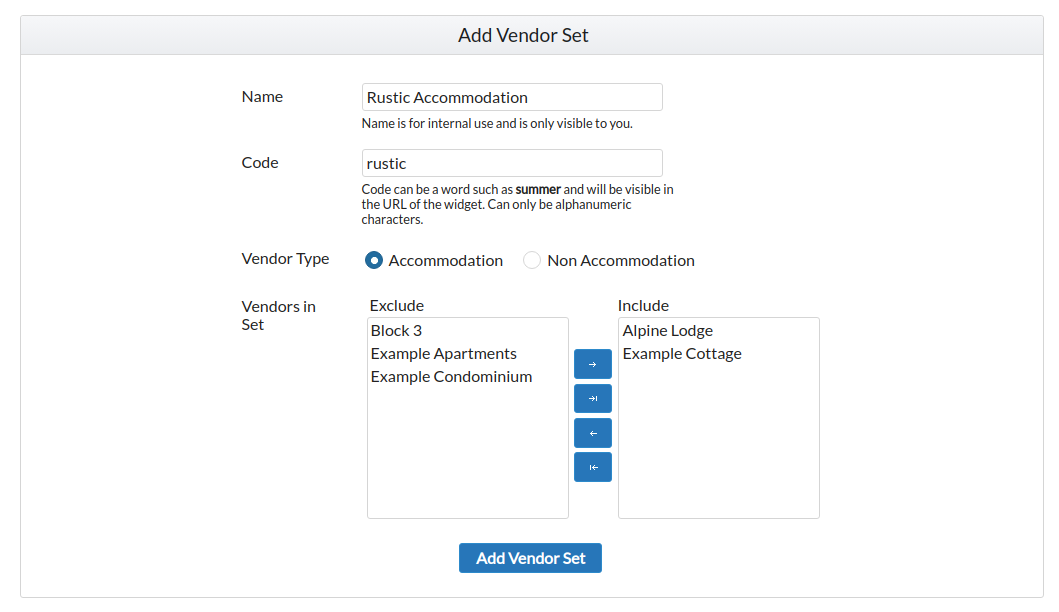Click into the Code text field

[x=511, y=163]
